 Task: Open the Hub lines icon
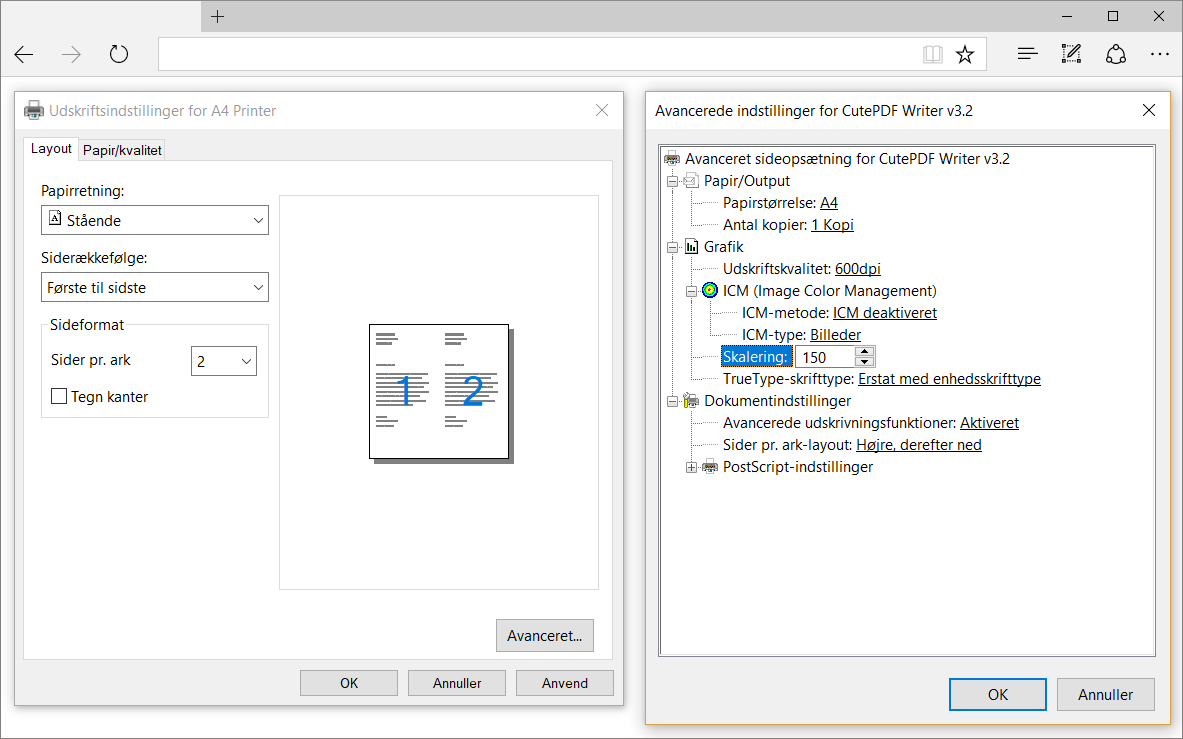pyautogui.click(x=1028, y=54)
